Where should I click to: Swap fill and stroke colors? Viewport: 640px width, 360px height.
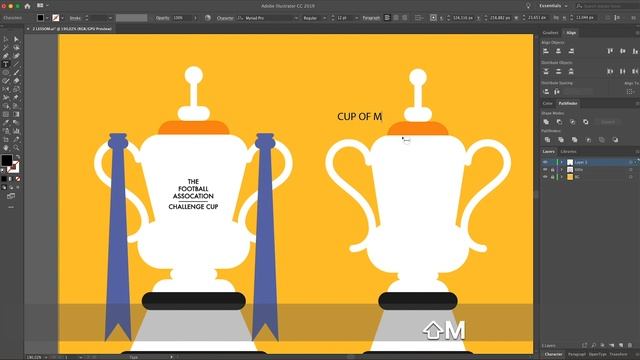coord(17,157)
